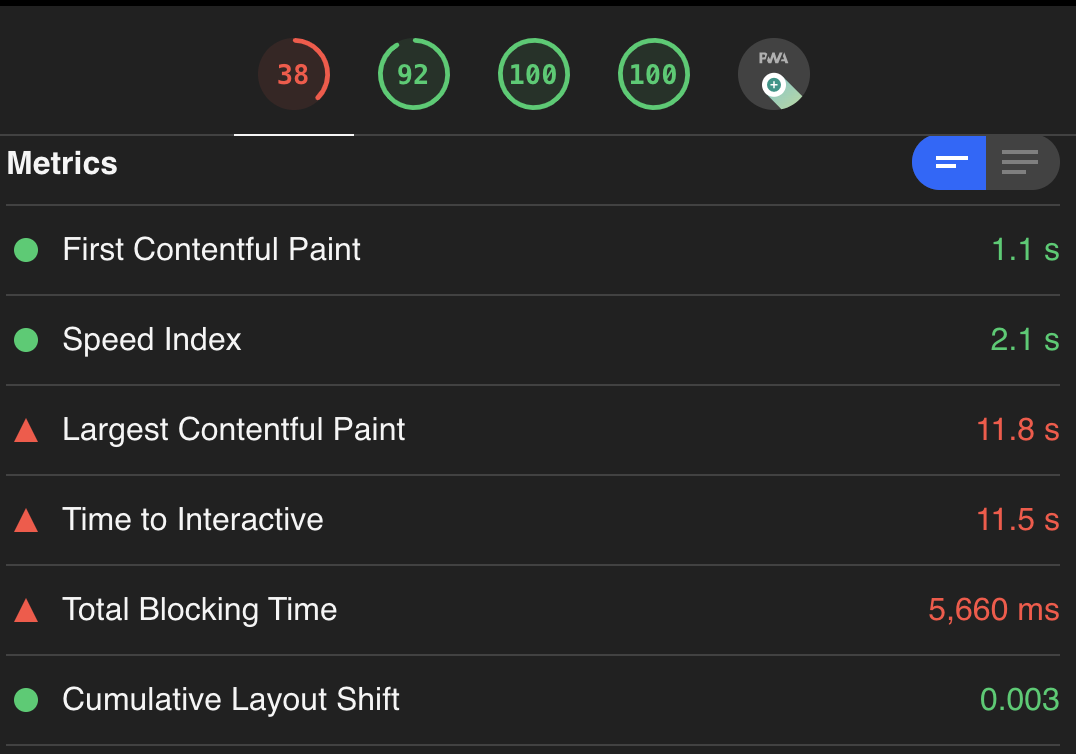Viewport: 1076px width, 754px height.
Task: Open the Accessibility score gauge showing 92
Action: pos(414,74)
